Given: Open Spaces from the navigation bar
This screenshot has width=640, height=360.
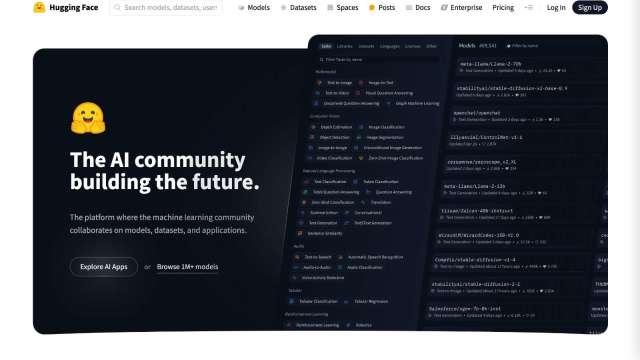Looking at the screenshot, I should [x=343, y=7].
